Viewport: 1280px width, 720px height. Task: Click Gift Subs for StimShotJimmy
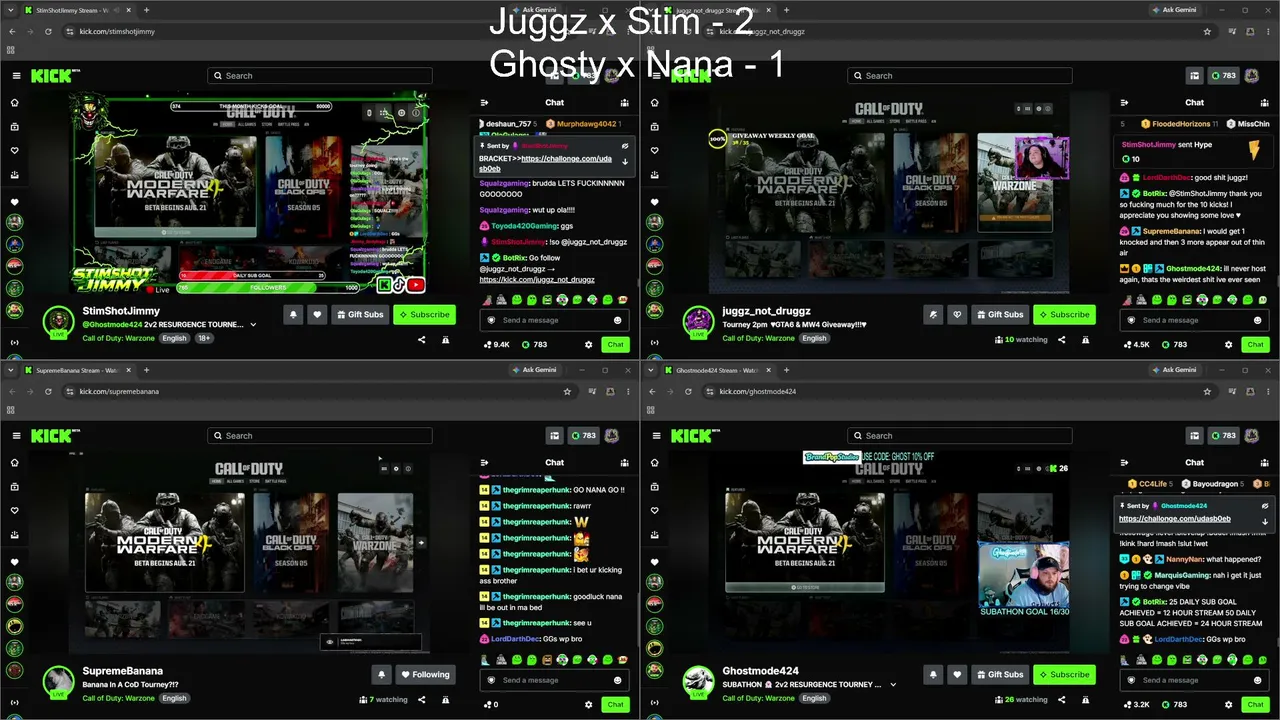pyautogui.click(x=360, y=314)
